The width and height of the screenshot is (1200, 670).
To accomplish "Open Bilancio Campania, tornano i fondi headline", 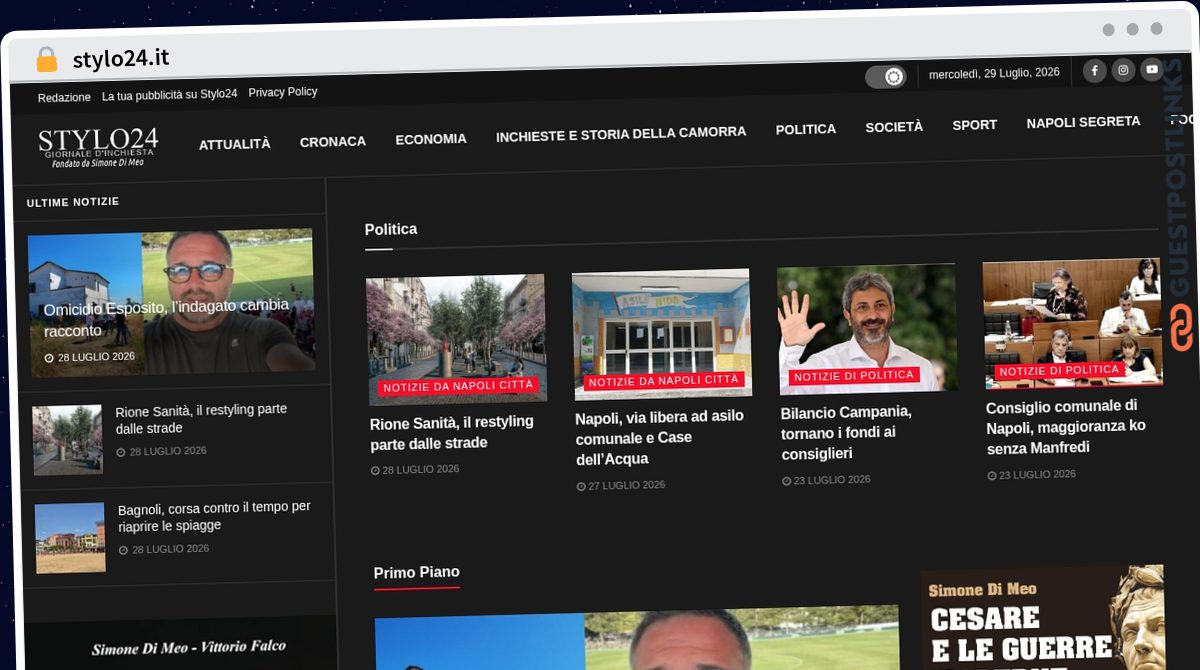I will [x=846, y=432].
